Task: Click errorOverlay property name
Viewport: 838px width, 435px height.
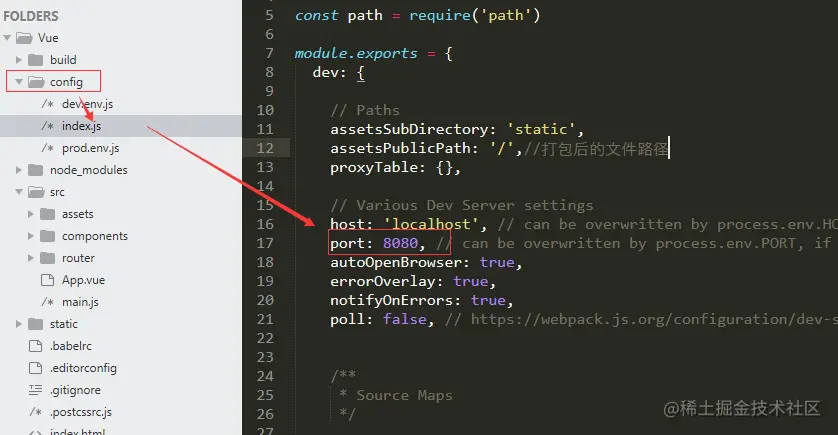Action: [383, 281]
